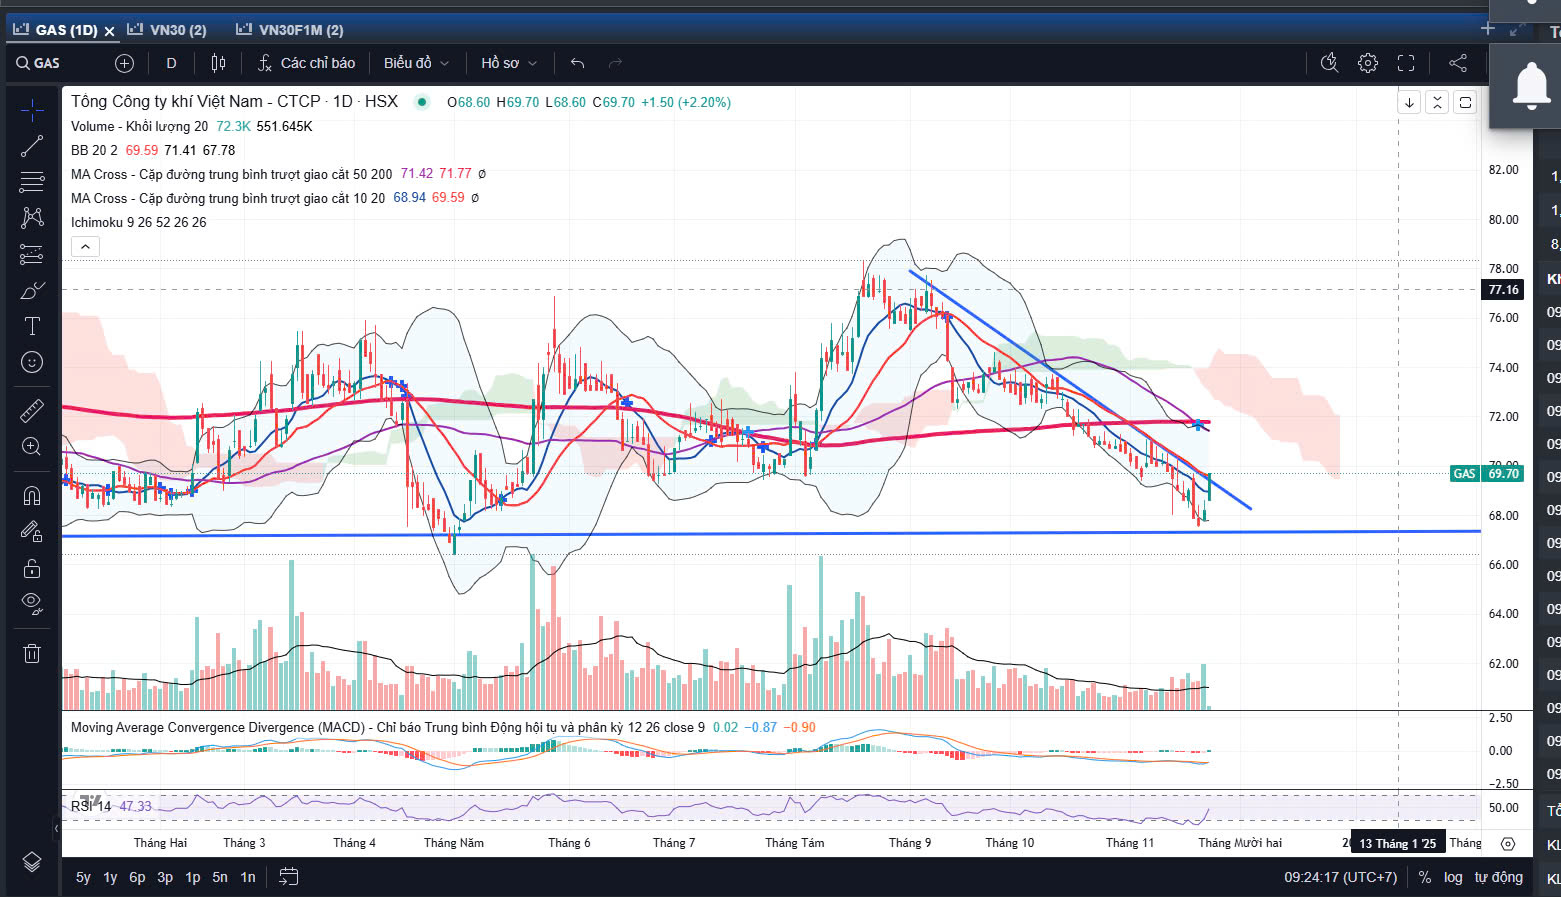The height and width of the screenshot is (897, 1561).
Task: Share the chart snapshot
Action: coord(1458,63)
